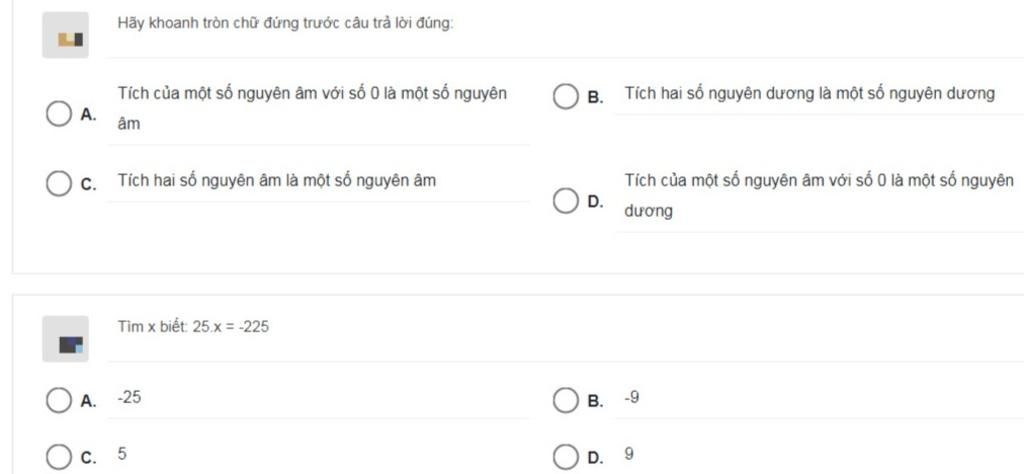Select radio C with answer 5
Viewport: 1024px width, 474px height.
coord(58,457)
